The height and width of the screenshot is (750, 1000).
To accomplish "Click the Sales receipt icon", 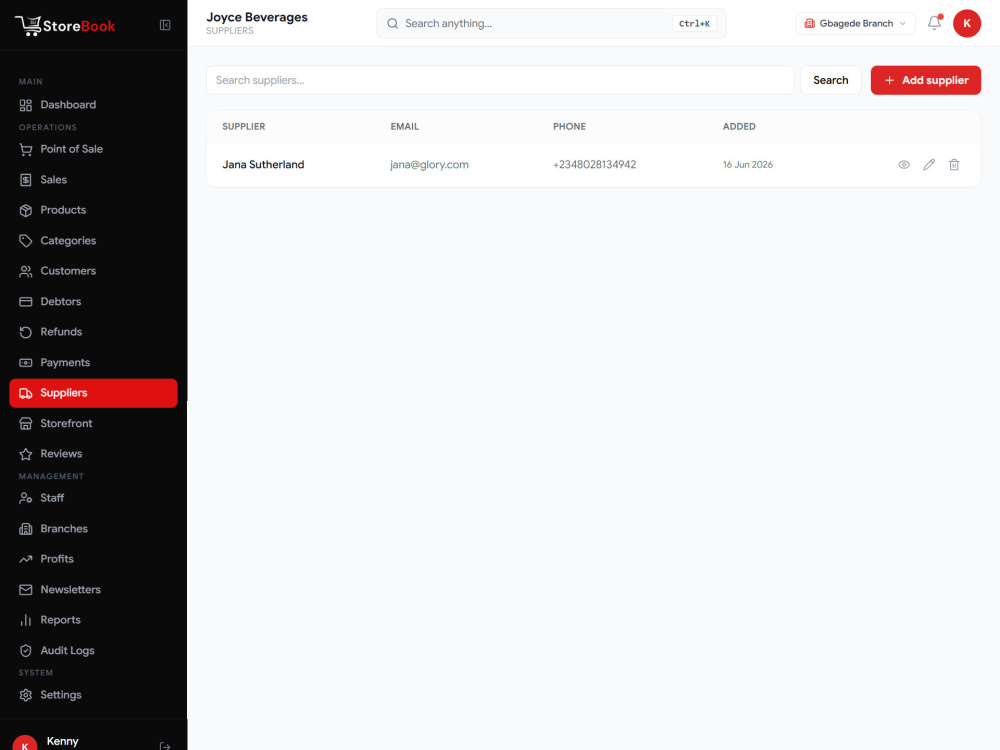I will coord(26,180).
